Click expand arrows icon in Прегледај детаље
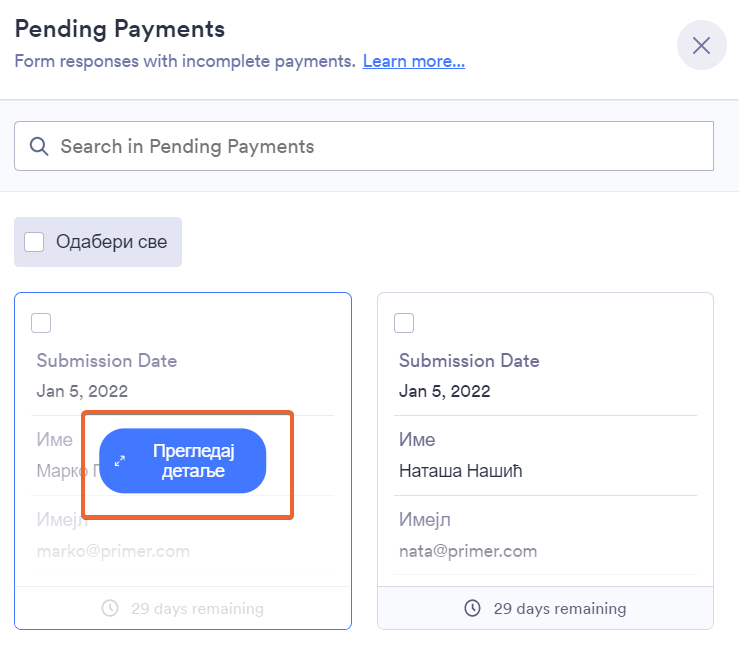Image resolution: width=739 pixels, height=658 pixels. [x=120, y=461]
